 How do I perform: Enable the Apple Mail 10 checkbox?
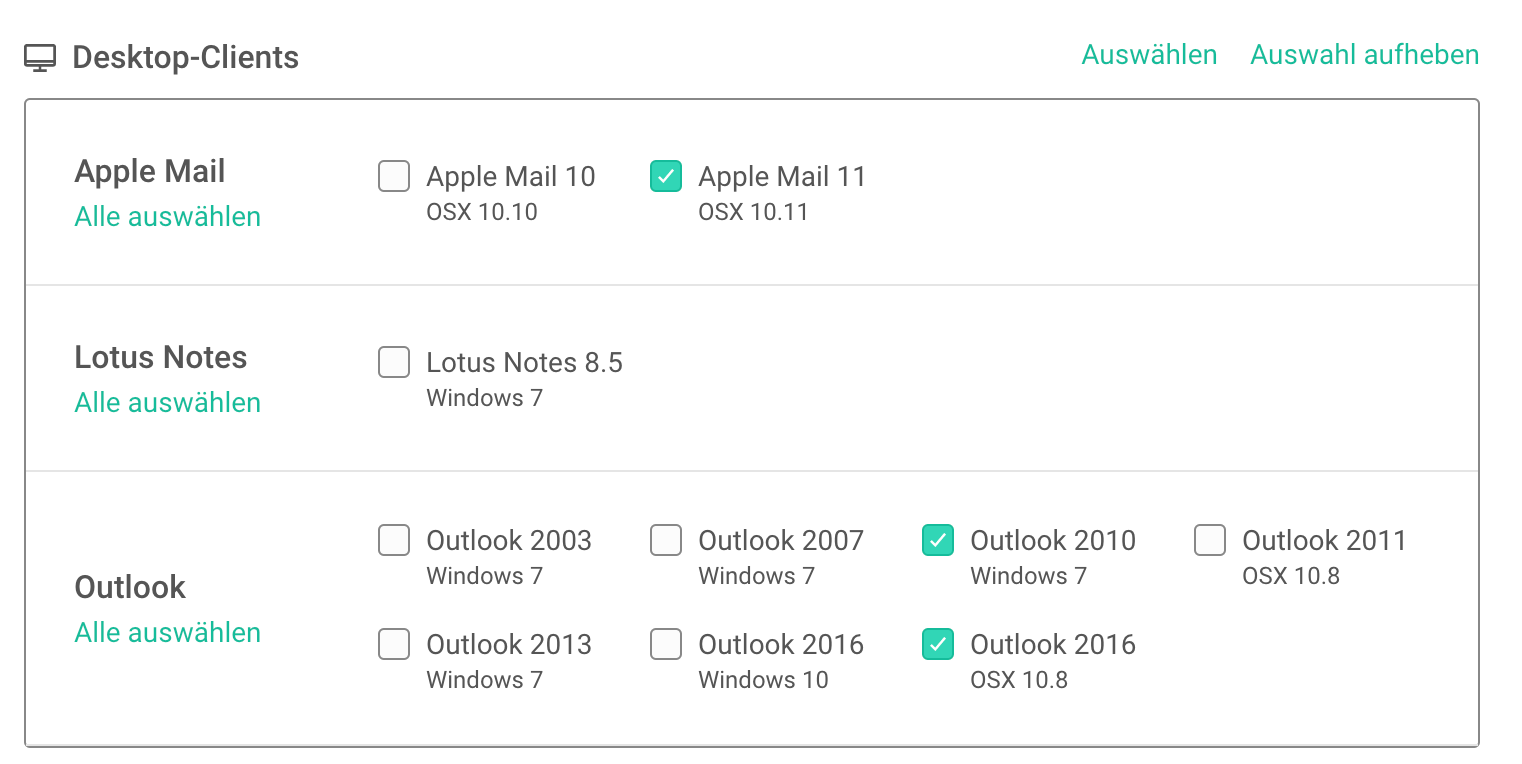click(394, 176)
